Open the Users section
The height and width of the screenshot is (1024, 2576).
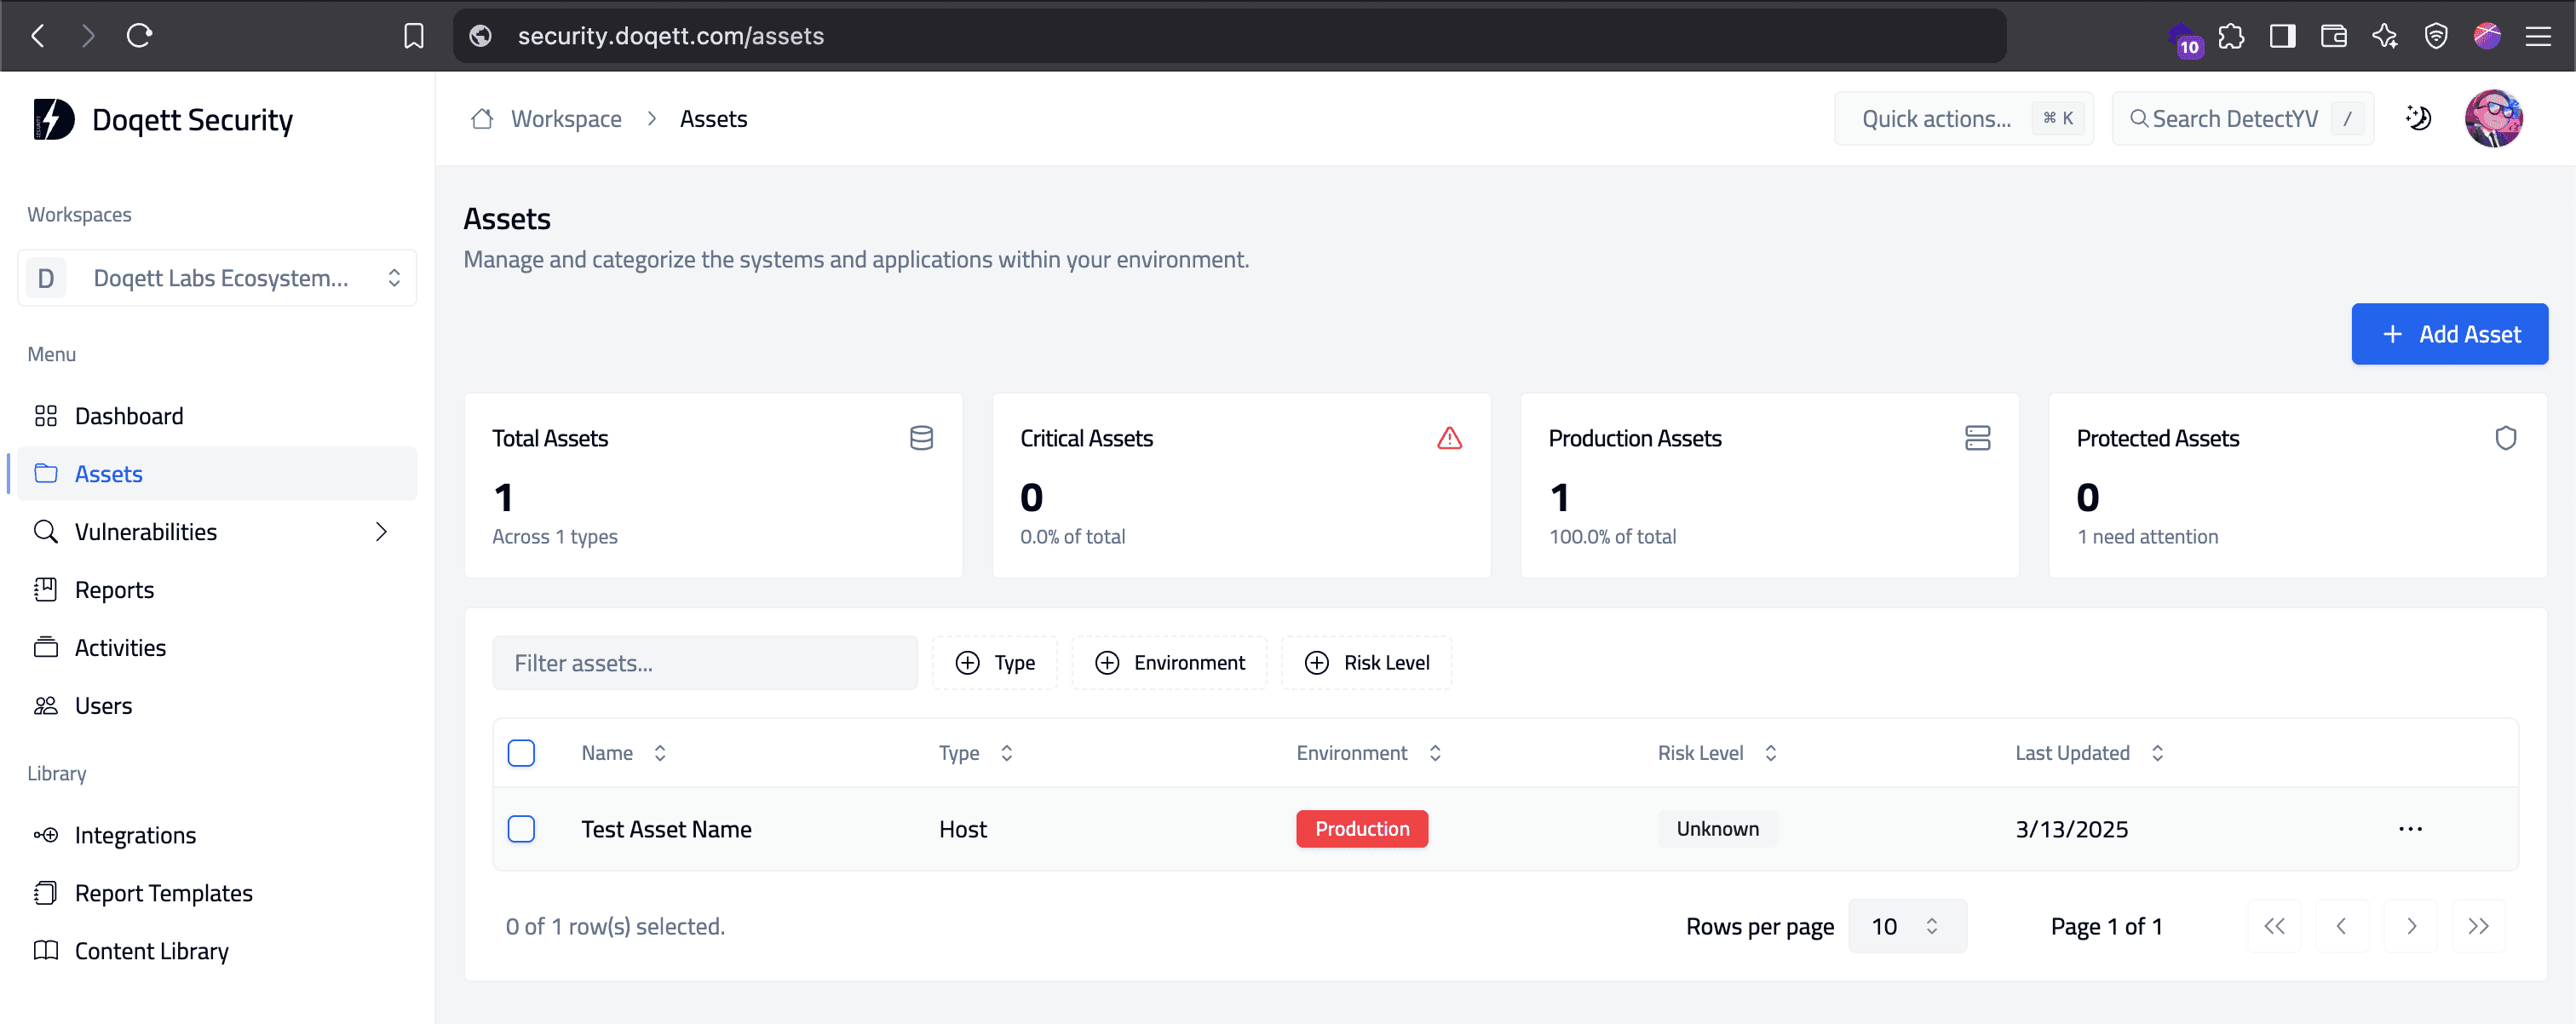point(103,705)
